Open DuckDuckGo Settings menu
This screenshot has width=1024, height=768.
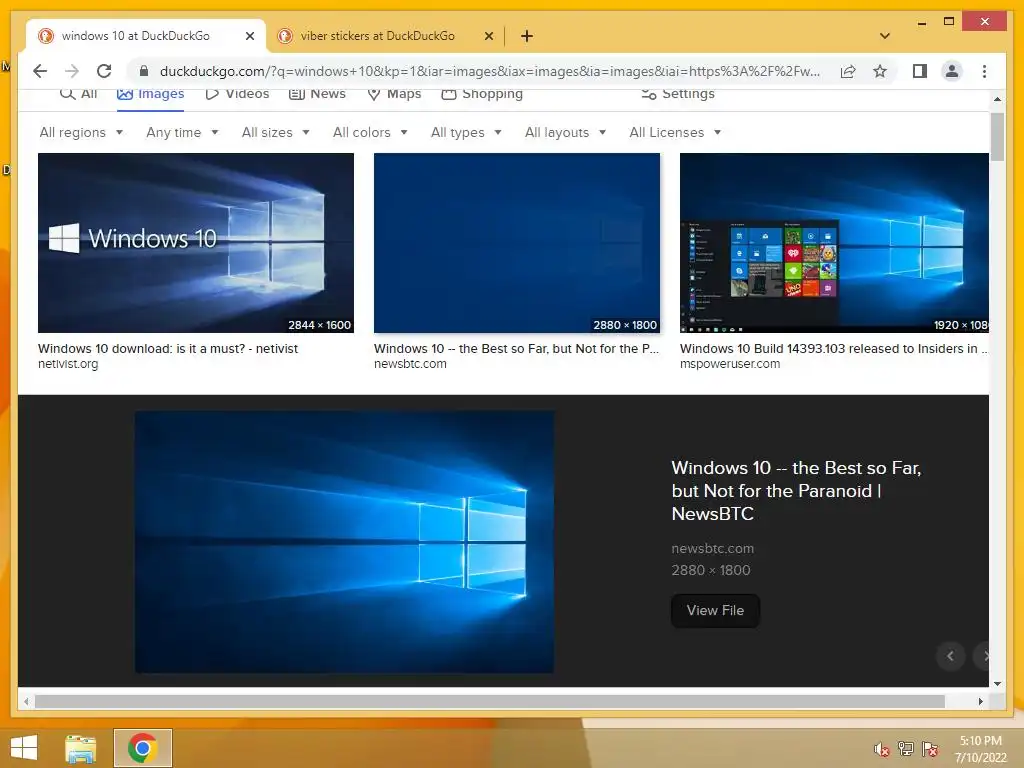tap(678, 94)
